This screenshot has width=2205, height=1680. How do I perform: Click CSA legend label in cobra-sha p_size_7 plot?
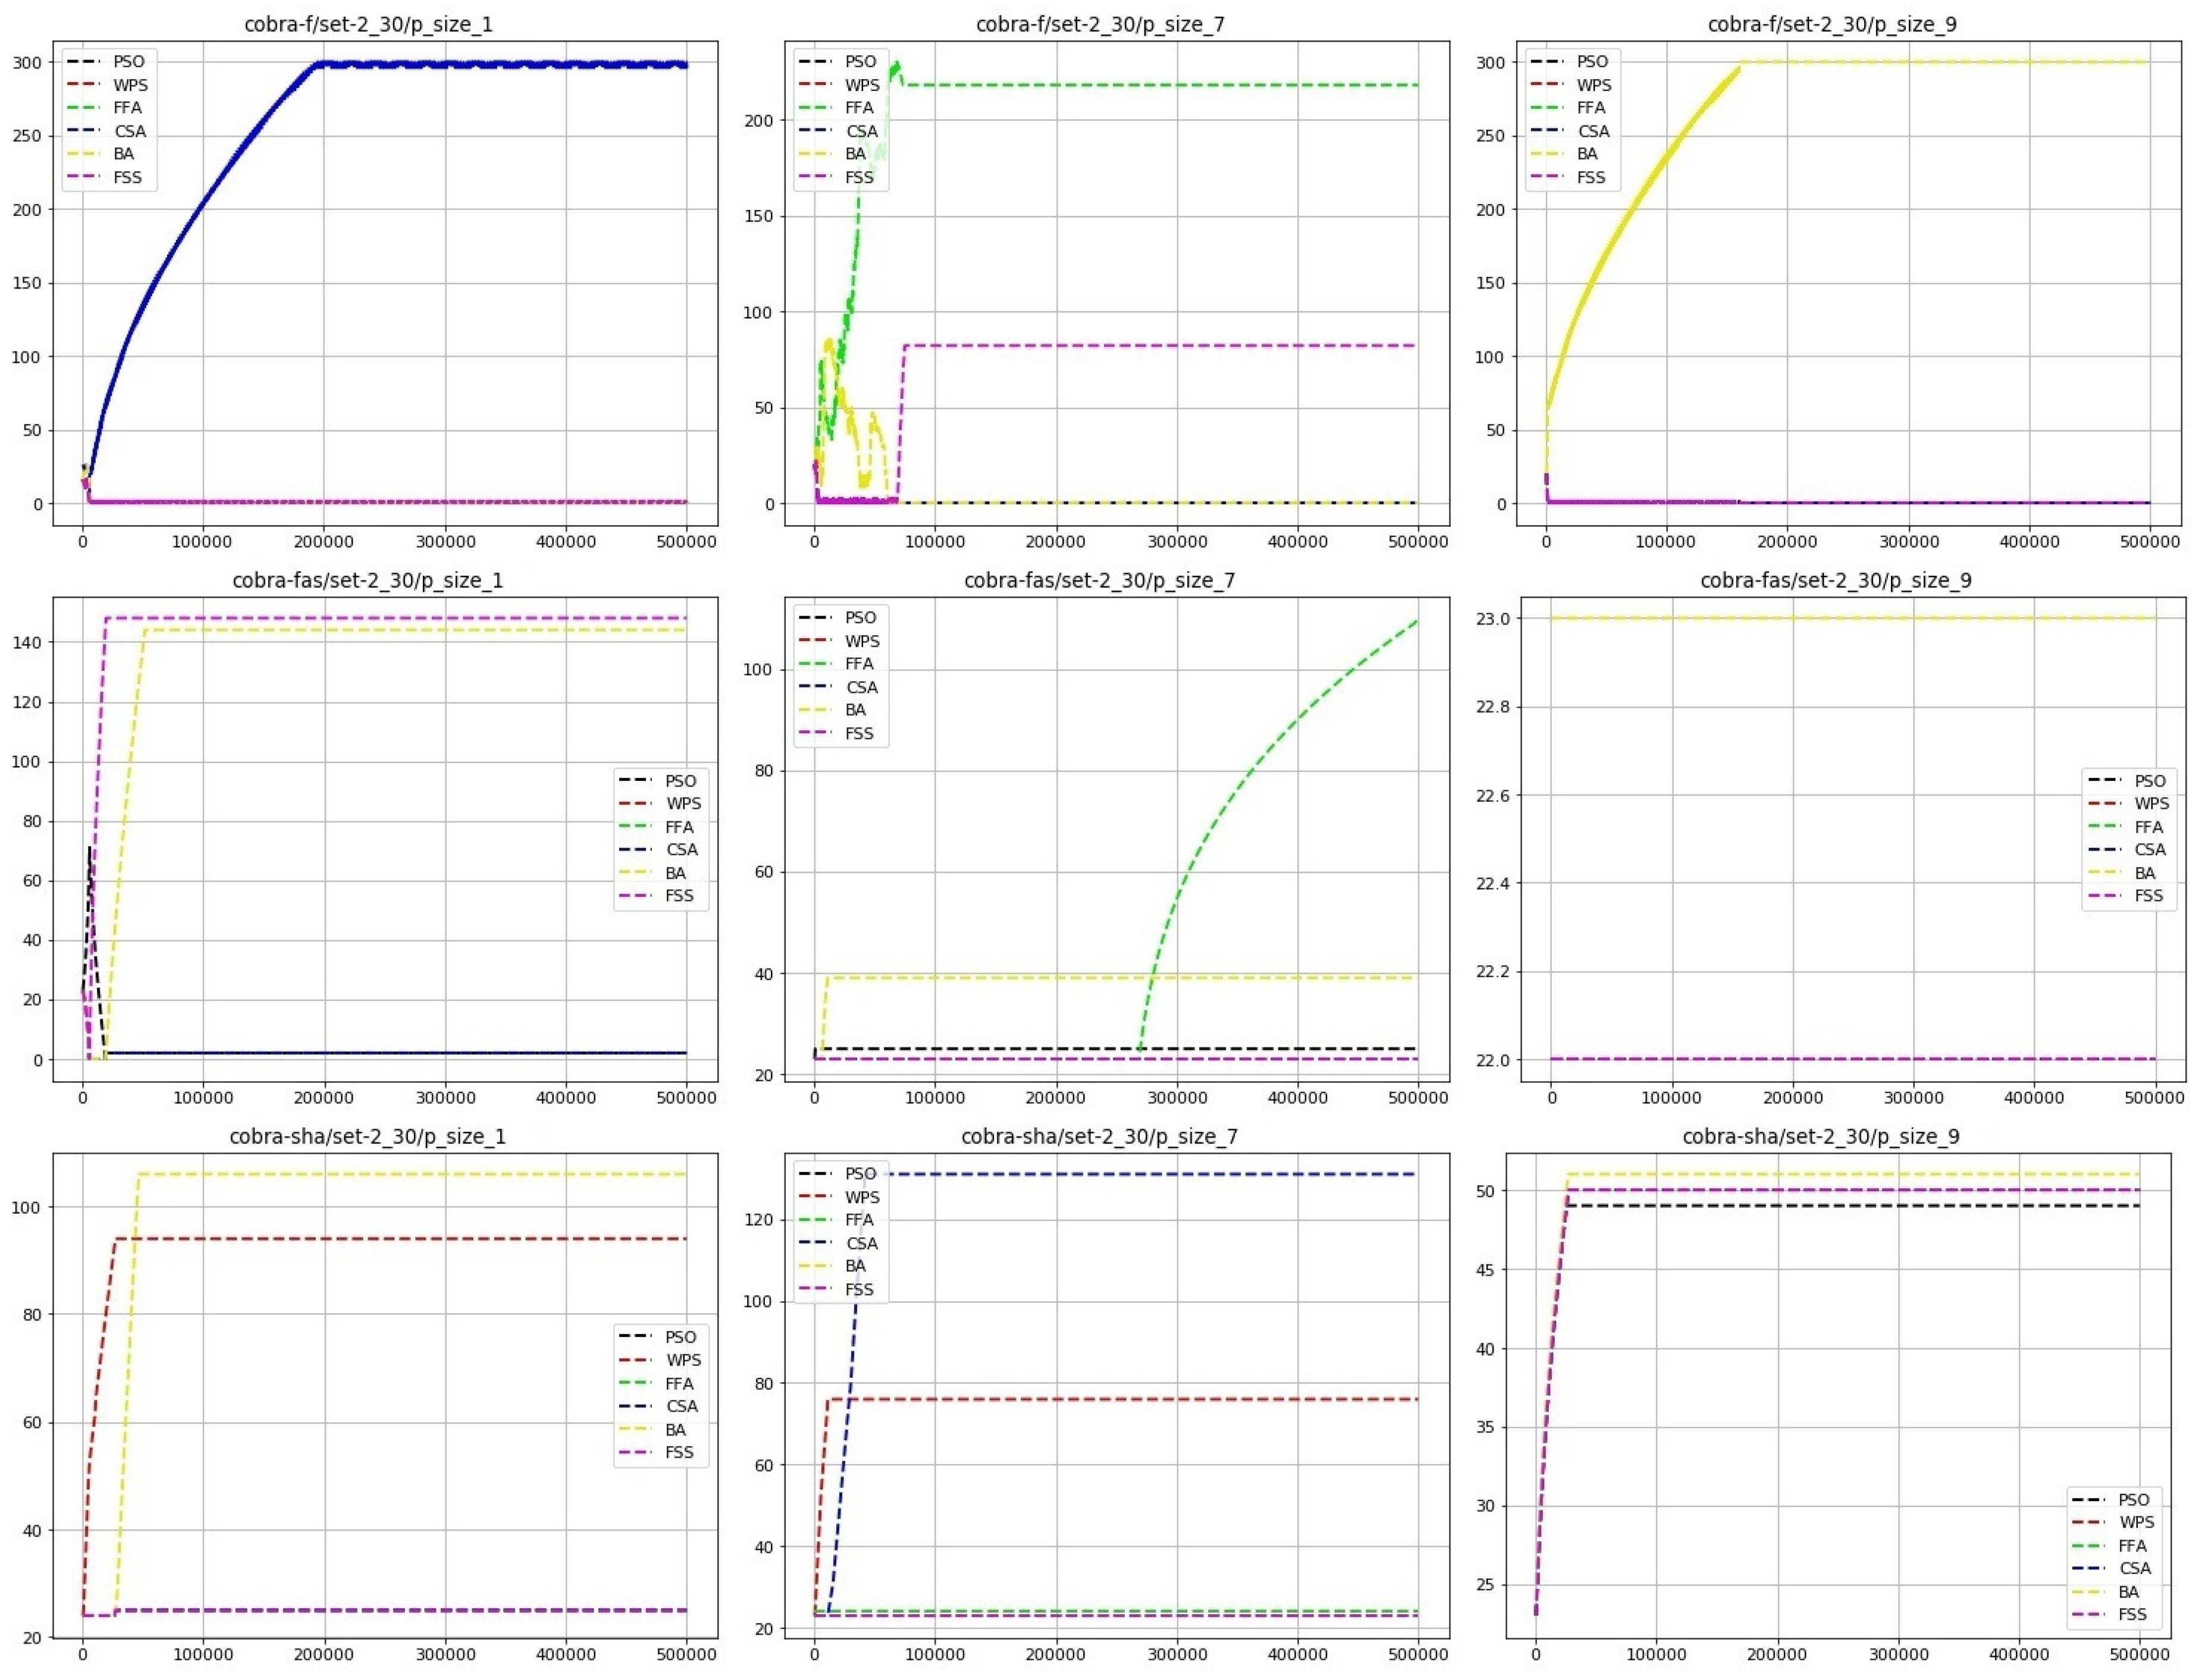tap(861, 1243)
